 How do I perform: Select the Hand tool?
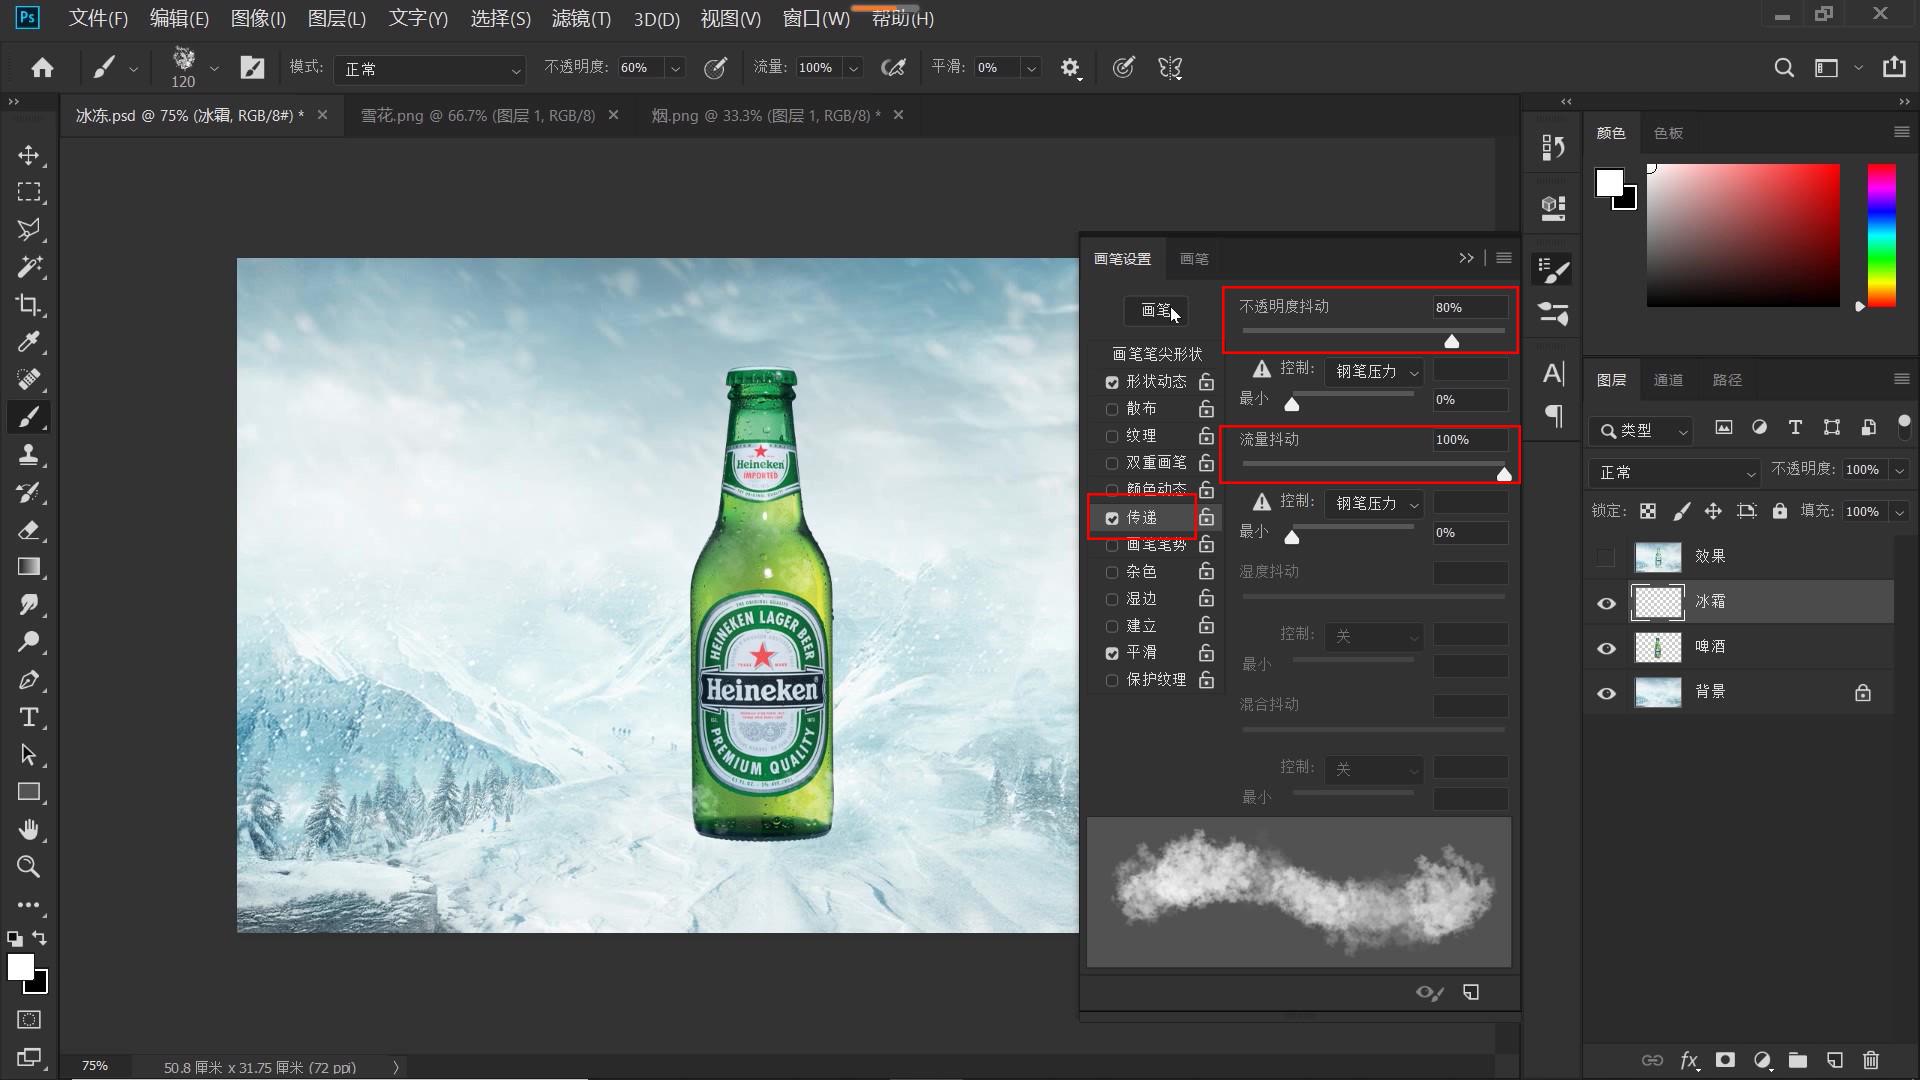pyautogui.click(x=29, y=830)
